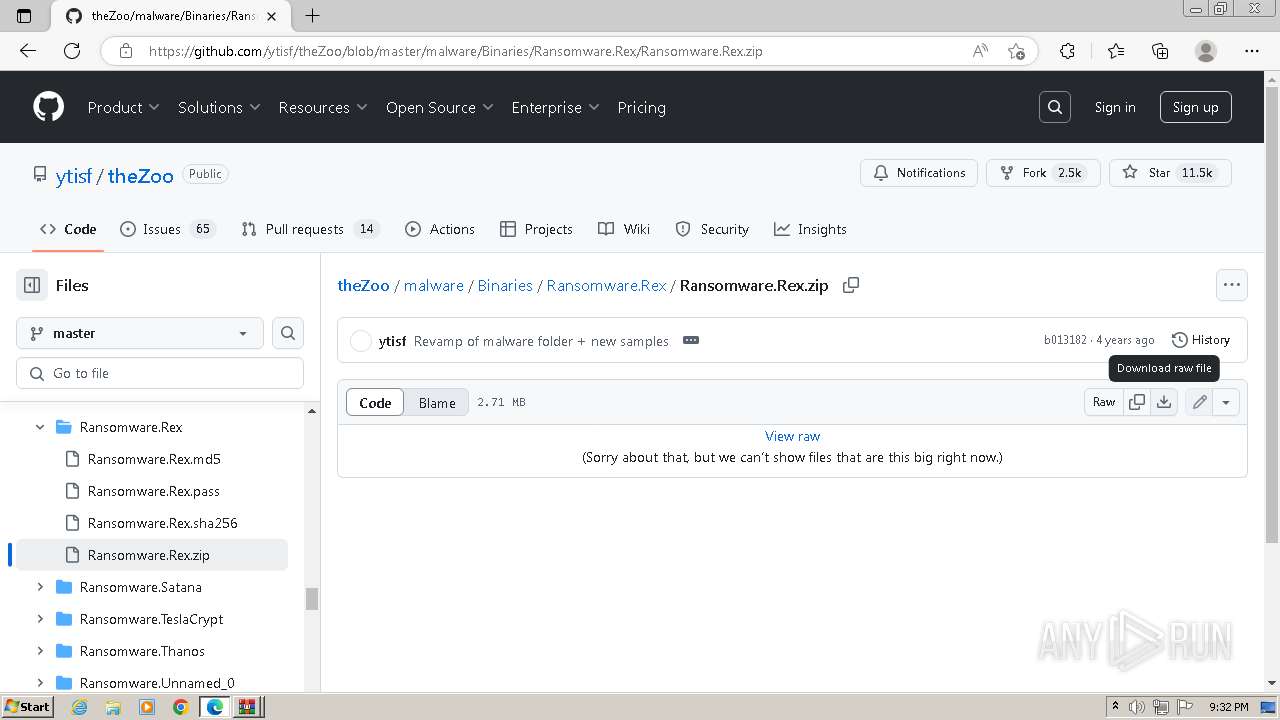Star the theZoo repository
Viewport: 1280px width, 720px height.
[x=1170, y=173]
